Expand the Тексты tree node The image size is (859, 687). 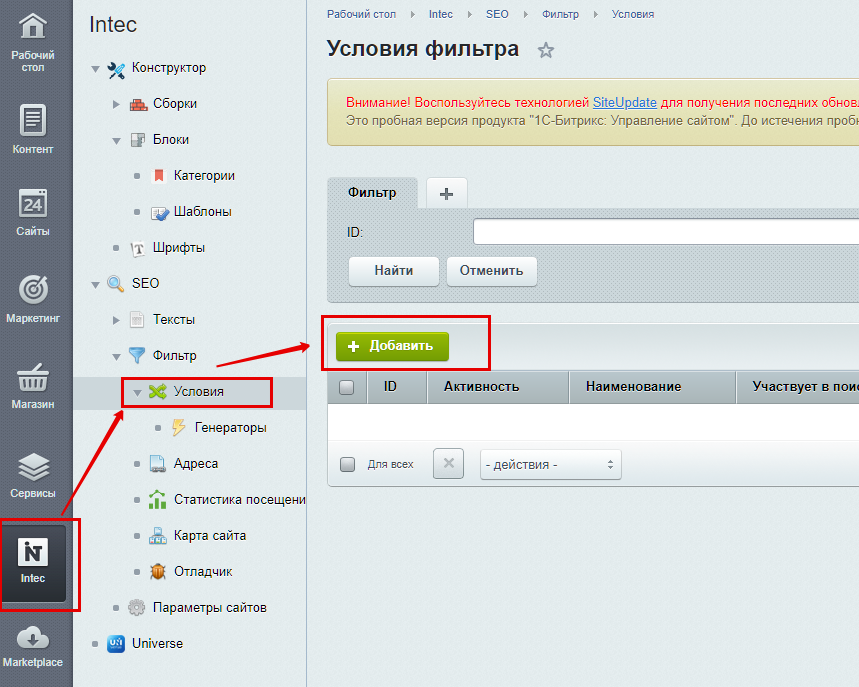click(x=116, y=320)
